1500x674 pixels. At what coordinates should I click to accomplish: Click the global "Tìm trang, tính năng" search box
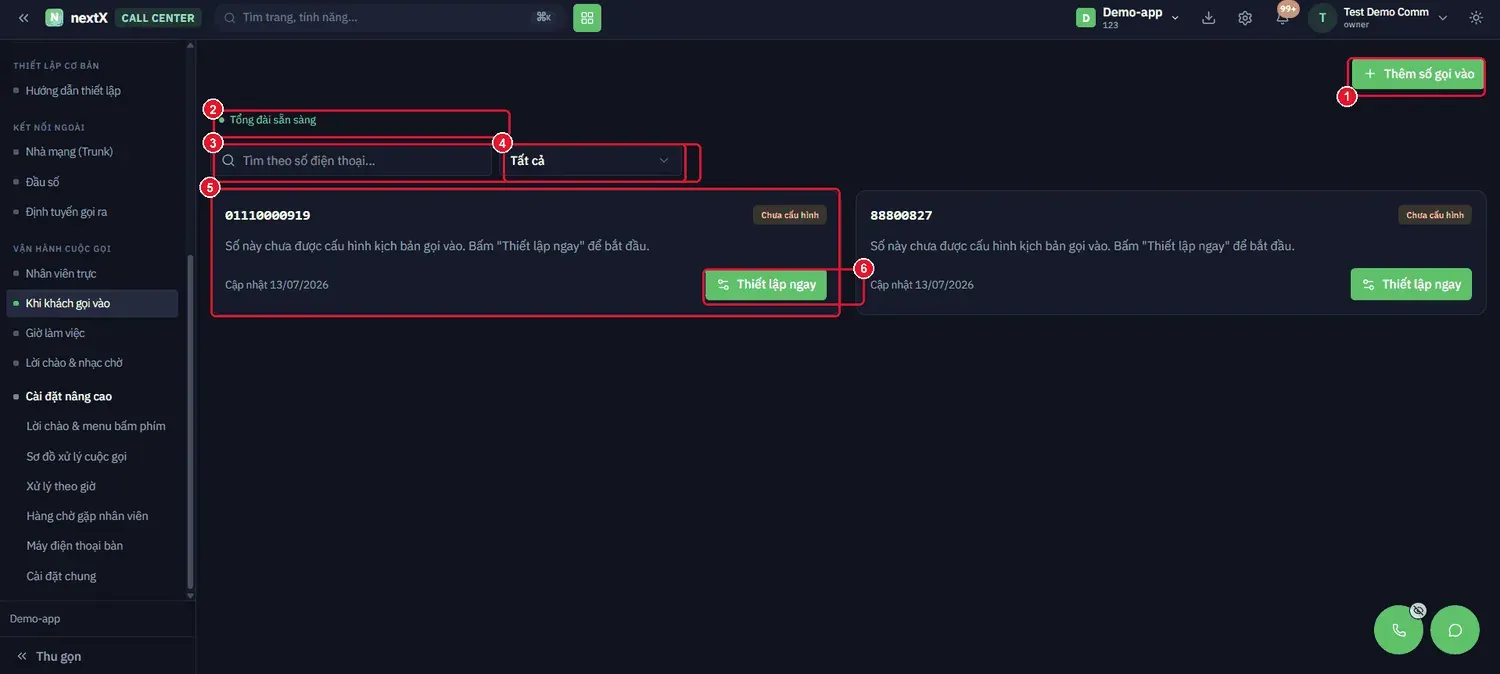(388, 18)
